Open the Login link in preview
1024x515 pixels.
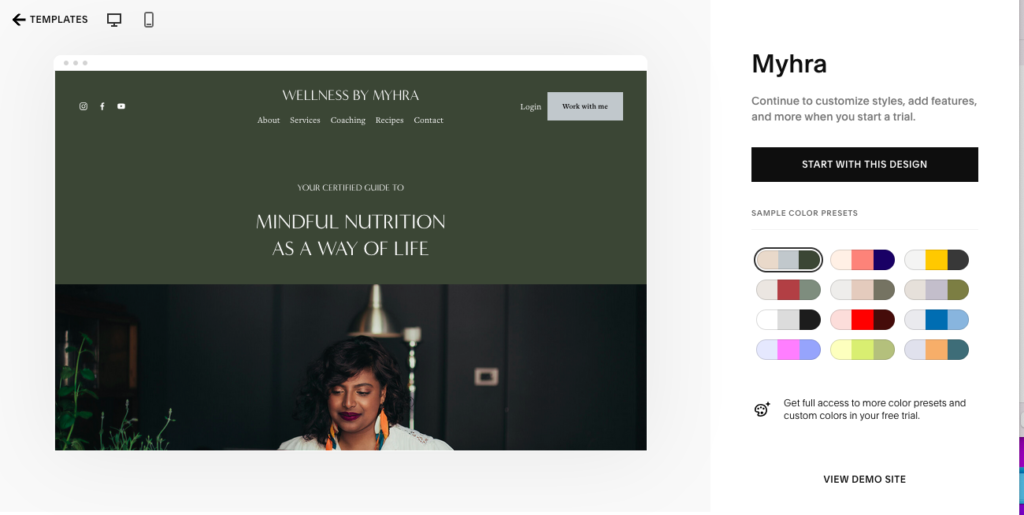pos(530,107)
